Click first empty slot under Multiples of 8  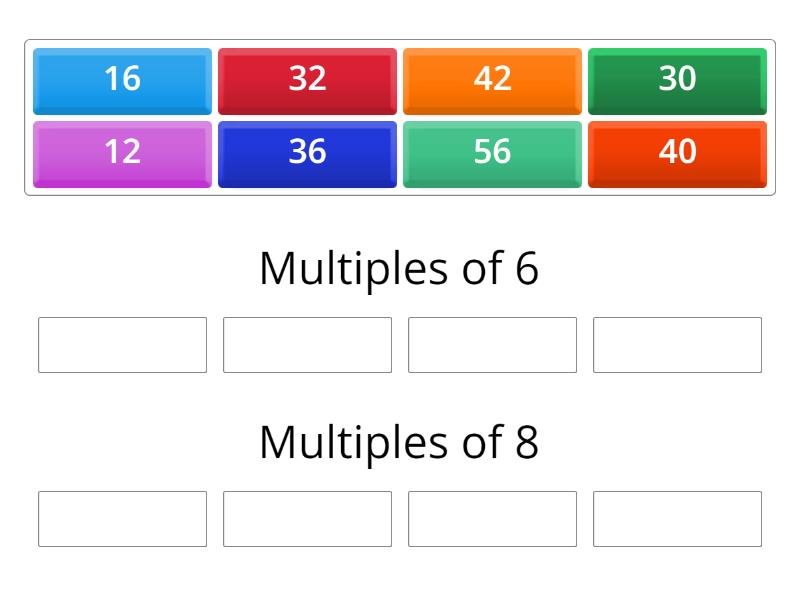coord(122,519)
